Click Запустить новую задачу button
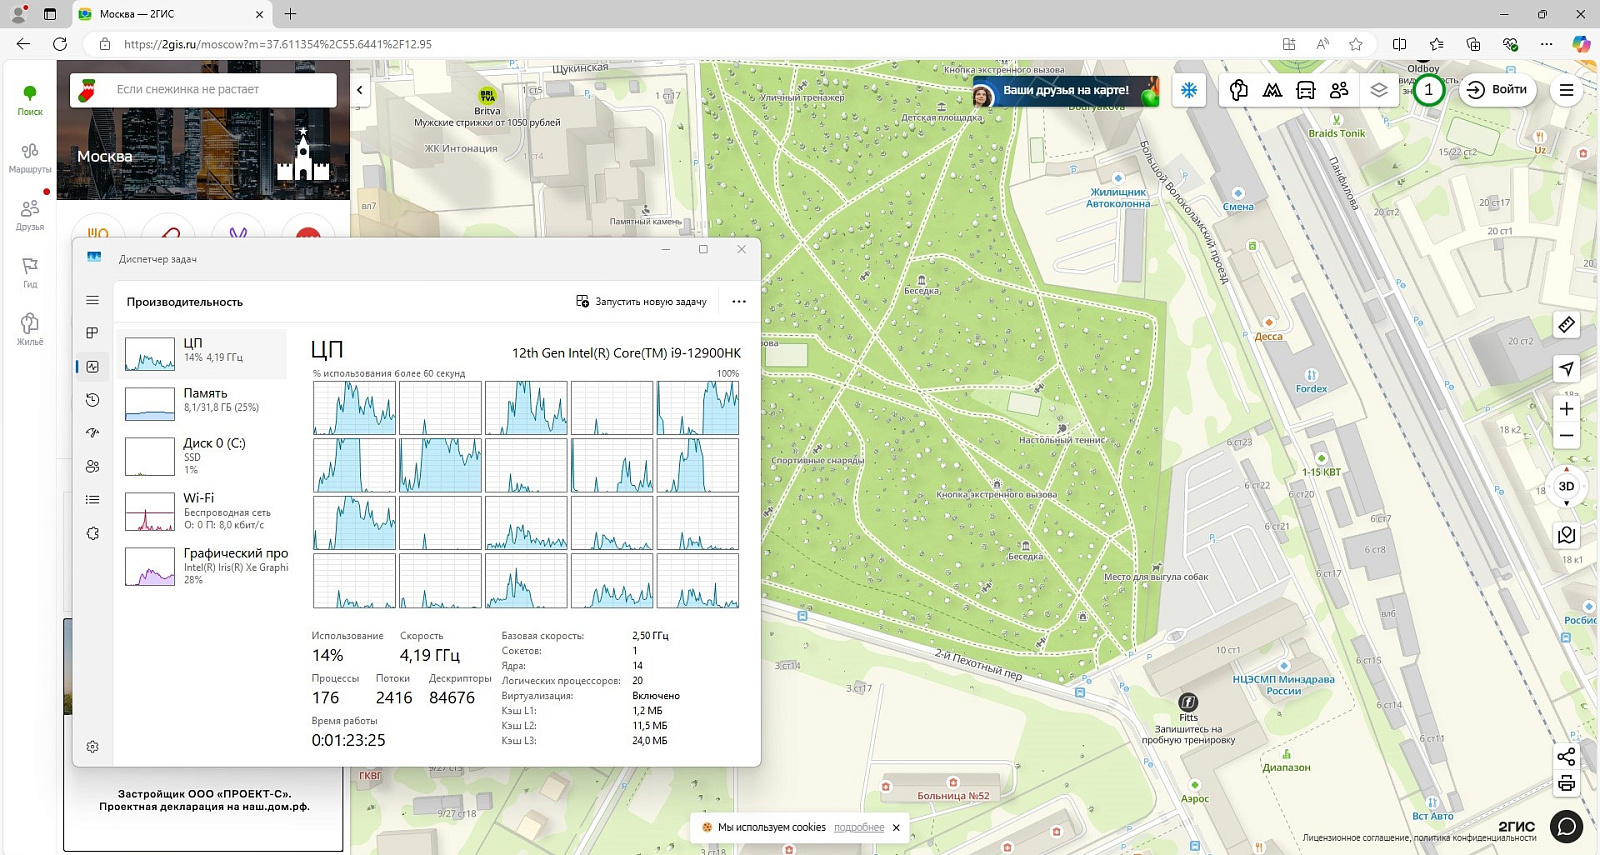 point(642,301)
